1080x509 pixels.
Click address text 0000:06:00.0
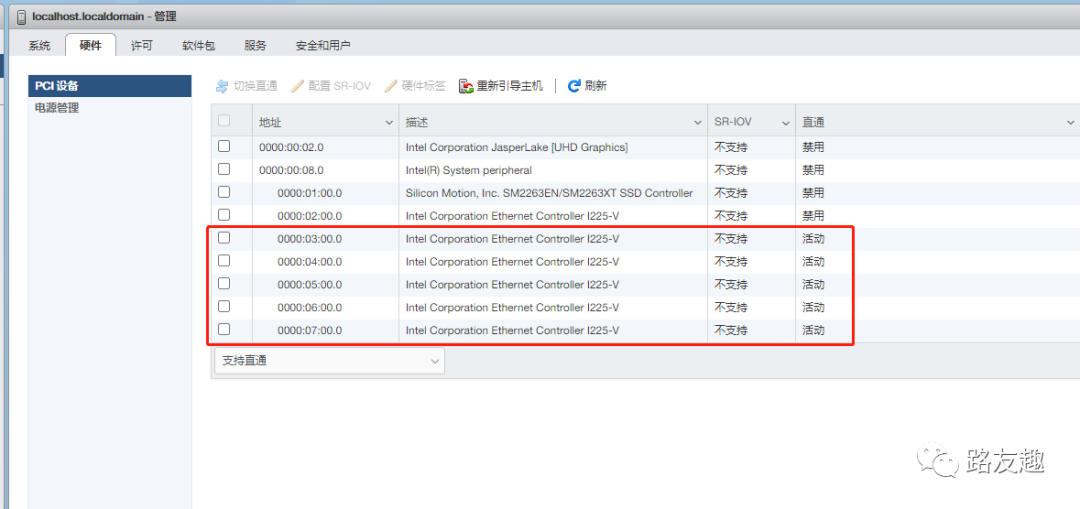pyautogui.click(x=309, y=307)
